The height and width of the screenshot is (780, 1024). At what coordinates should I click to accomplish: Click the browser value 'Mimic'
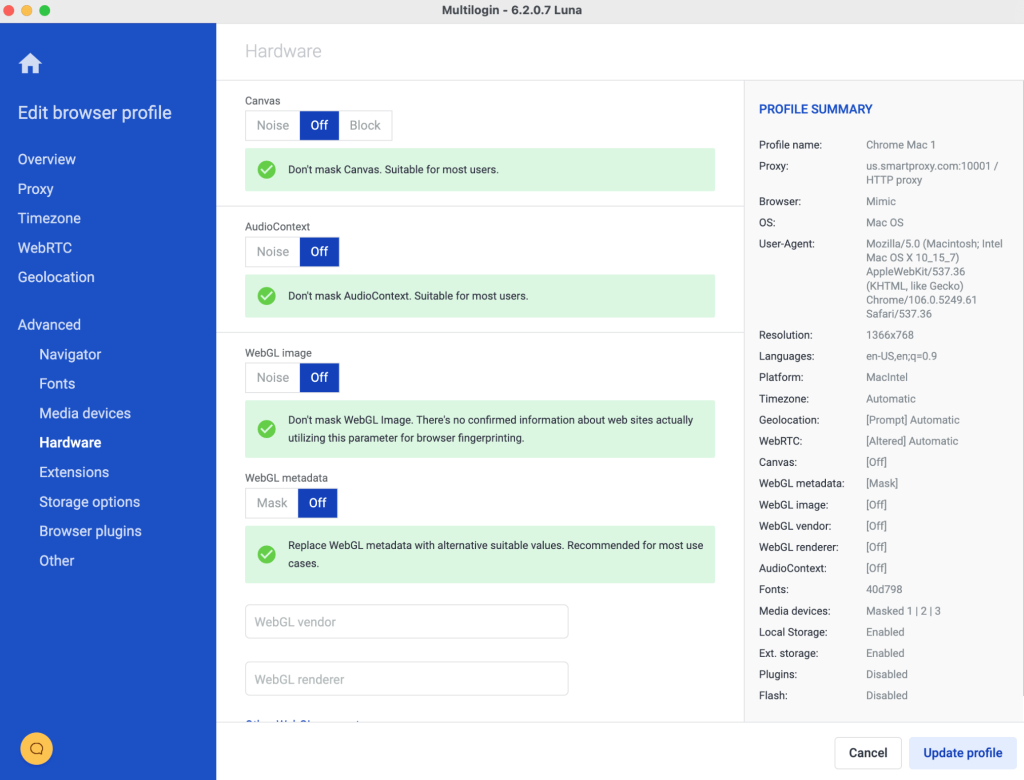[881, 201]
